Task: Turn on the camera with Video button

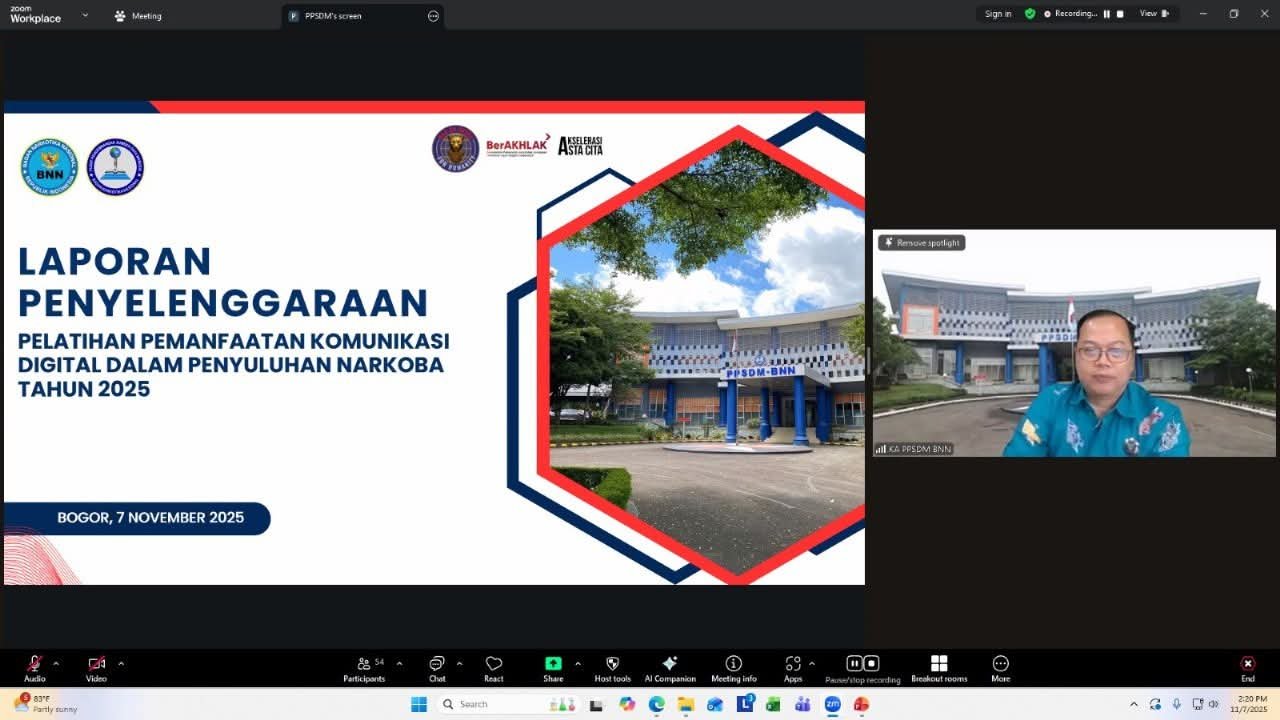Action: (96, 665)
